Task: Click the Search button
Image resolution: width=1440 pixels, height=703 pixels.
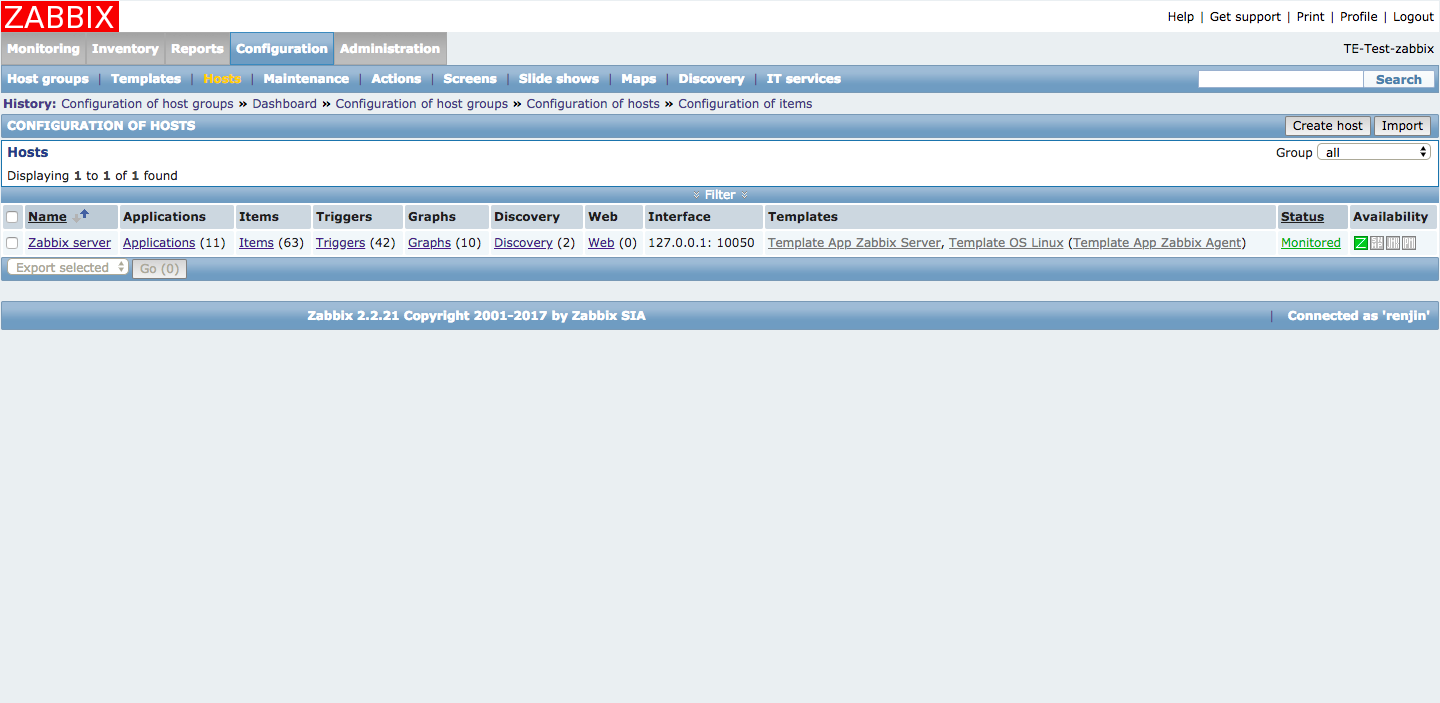Action: pos(1398,80)
